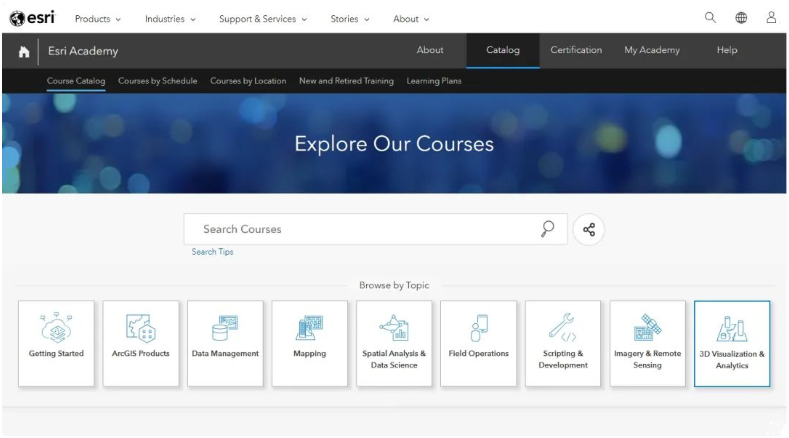Open Learning Plans page
This screenshot has height=438, width=789.
pyautogui.click(x=434, y=81)
